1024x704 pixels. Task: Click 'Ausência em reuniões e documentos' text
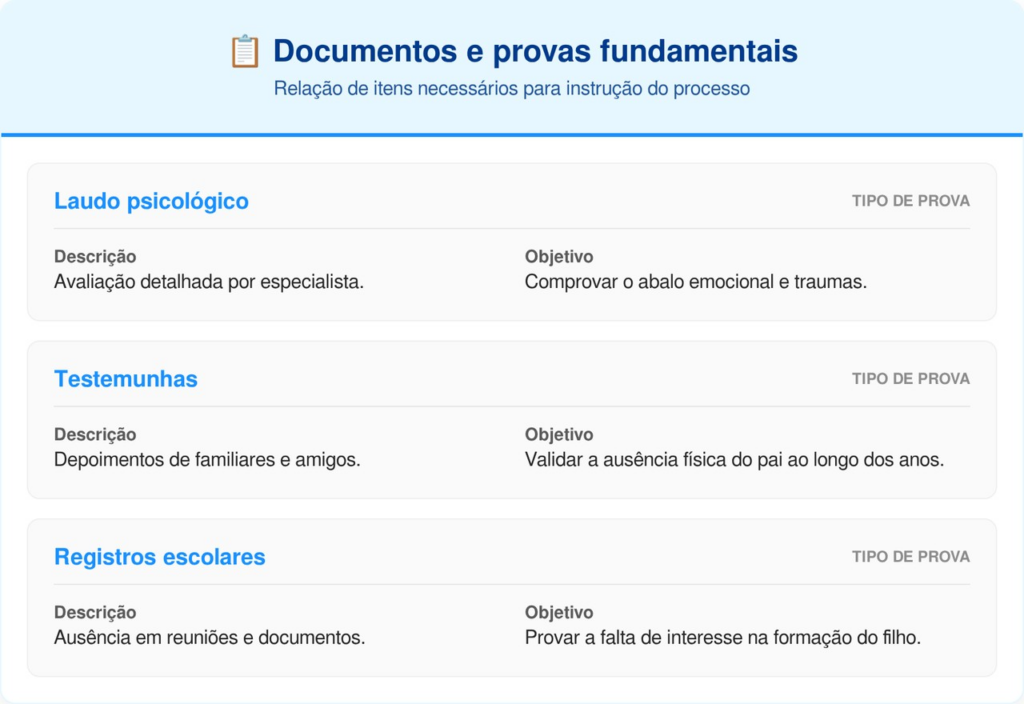209,638
